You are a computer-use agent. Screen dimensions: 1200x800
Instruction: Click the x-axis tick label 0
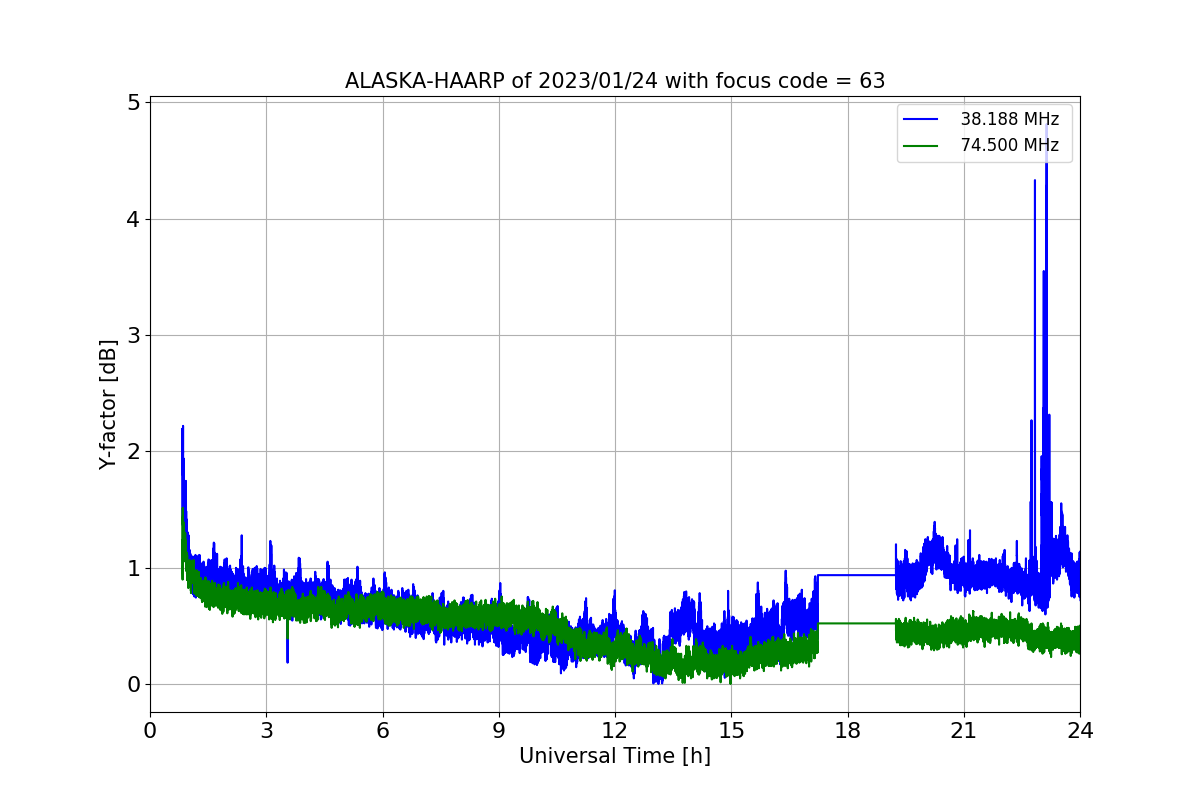pos(150,730)
